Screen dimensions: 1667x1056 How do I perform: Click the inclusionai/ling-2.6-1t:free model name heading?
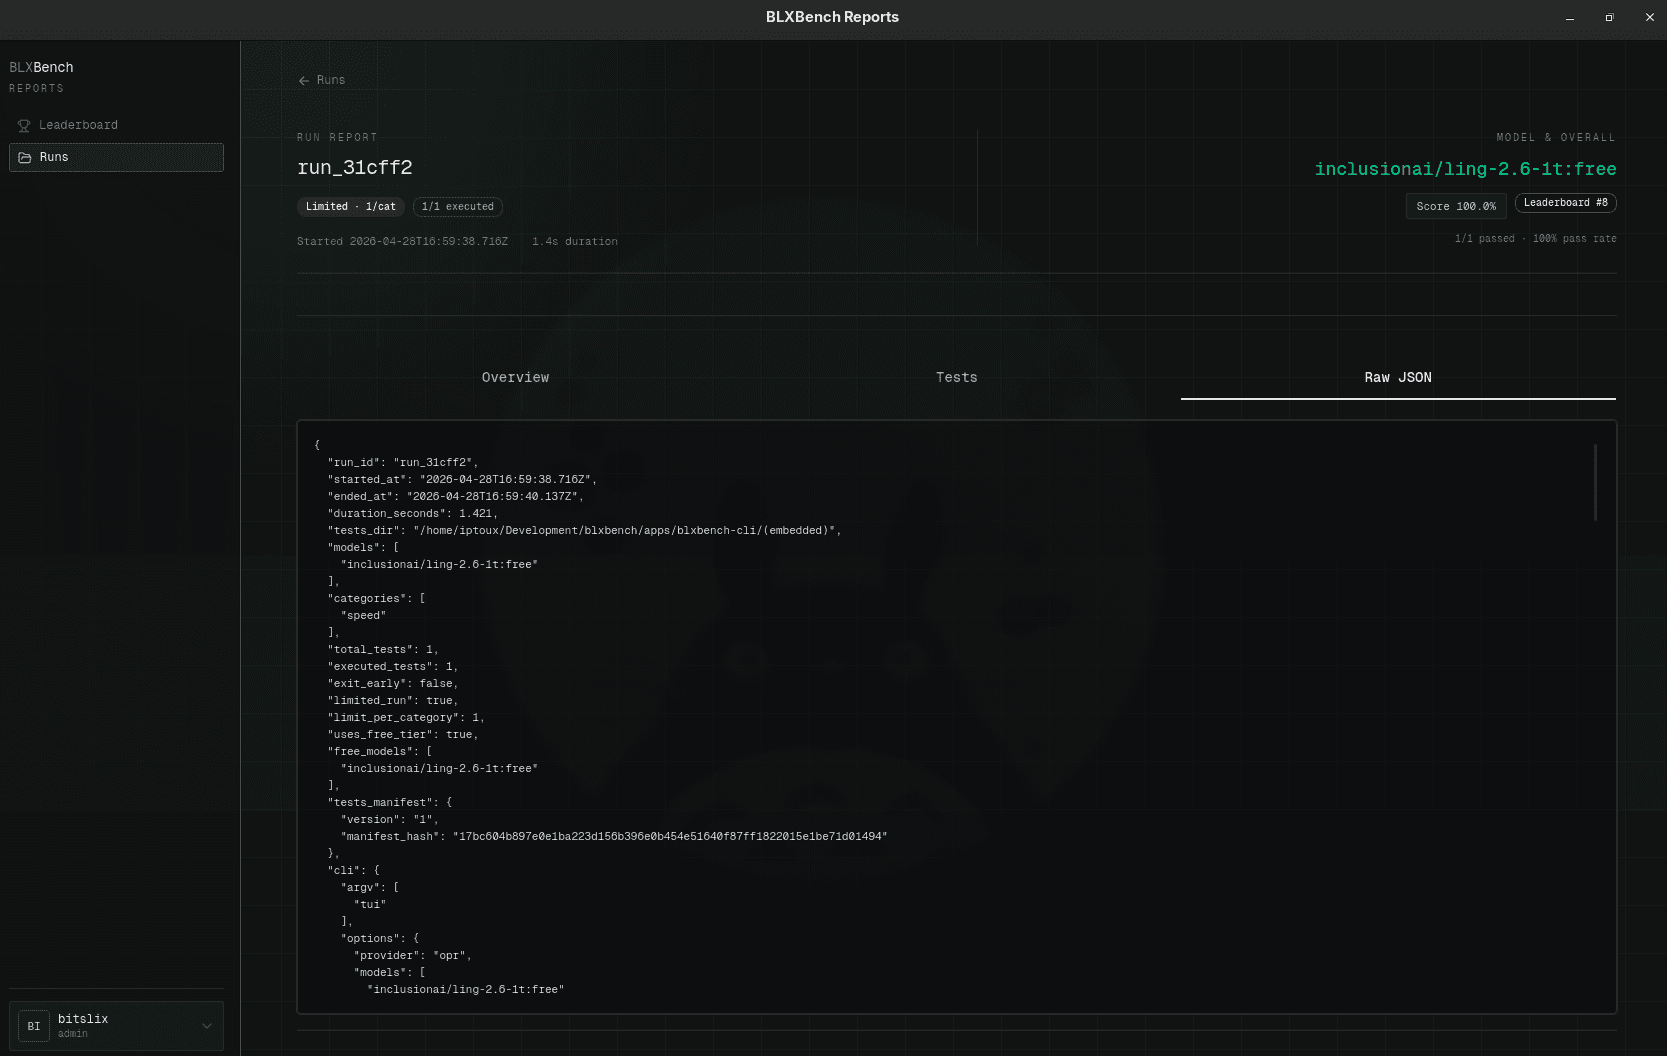click(1465, 169)
